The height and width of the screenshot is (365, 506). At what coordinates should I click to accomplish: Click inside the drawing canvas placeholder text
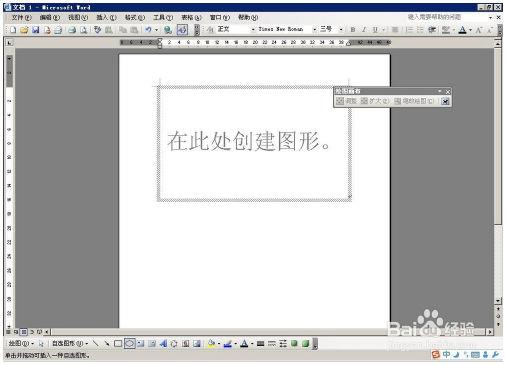(249, 141)
